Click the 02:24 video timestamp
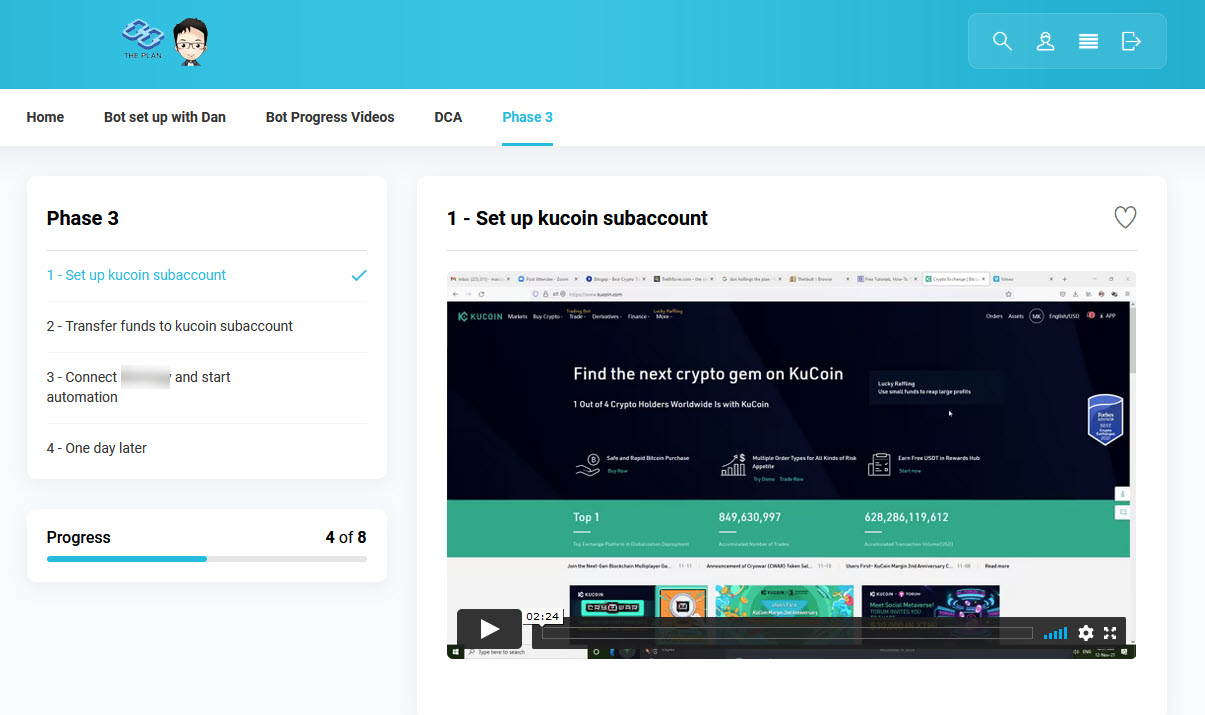This screenshot has width=1205, height=715. (x=541, y=617)
